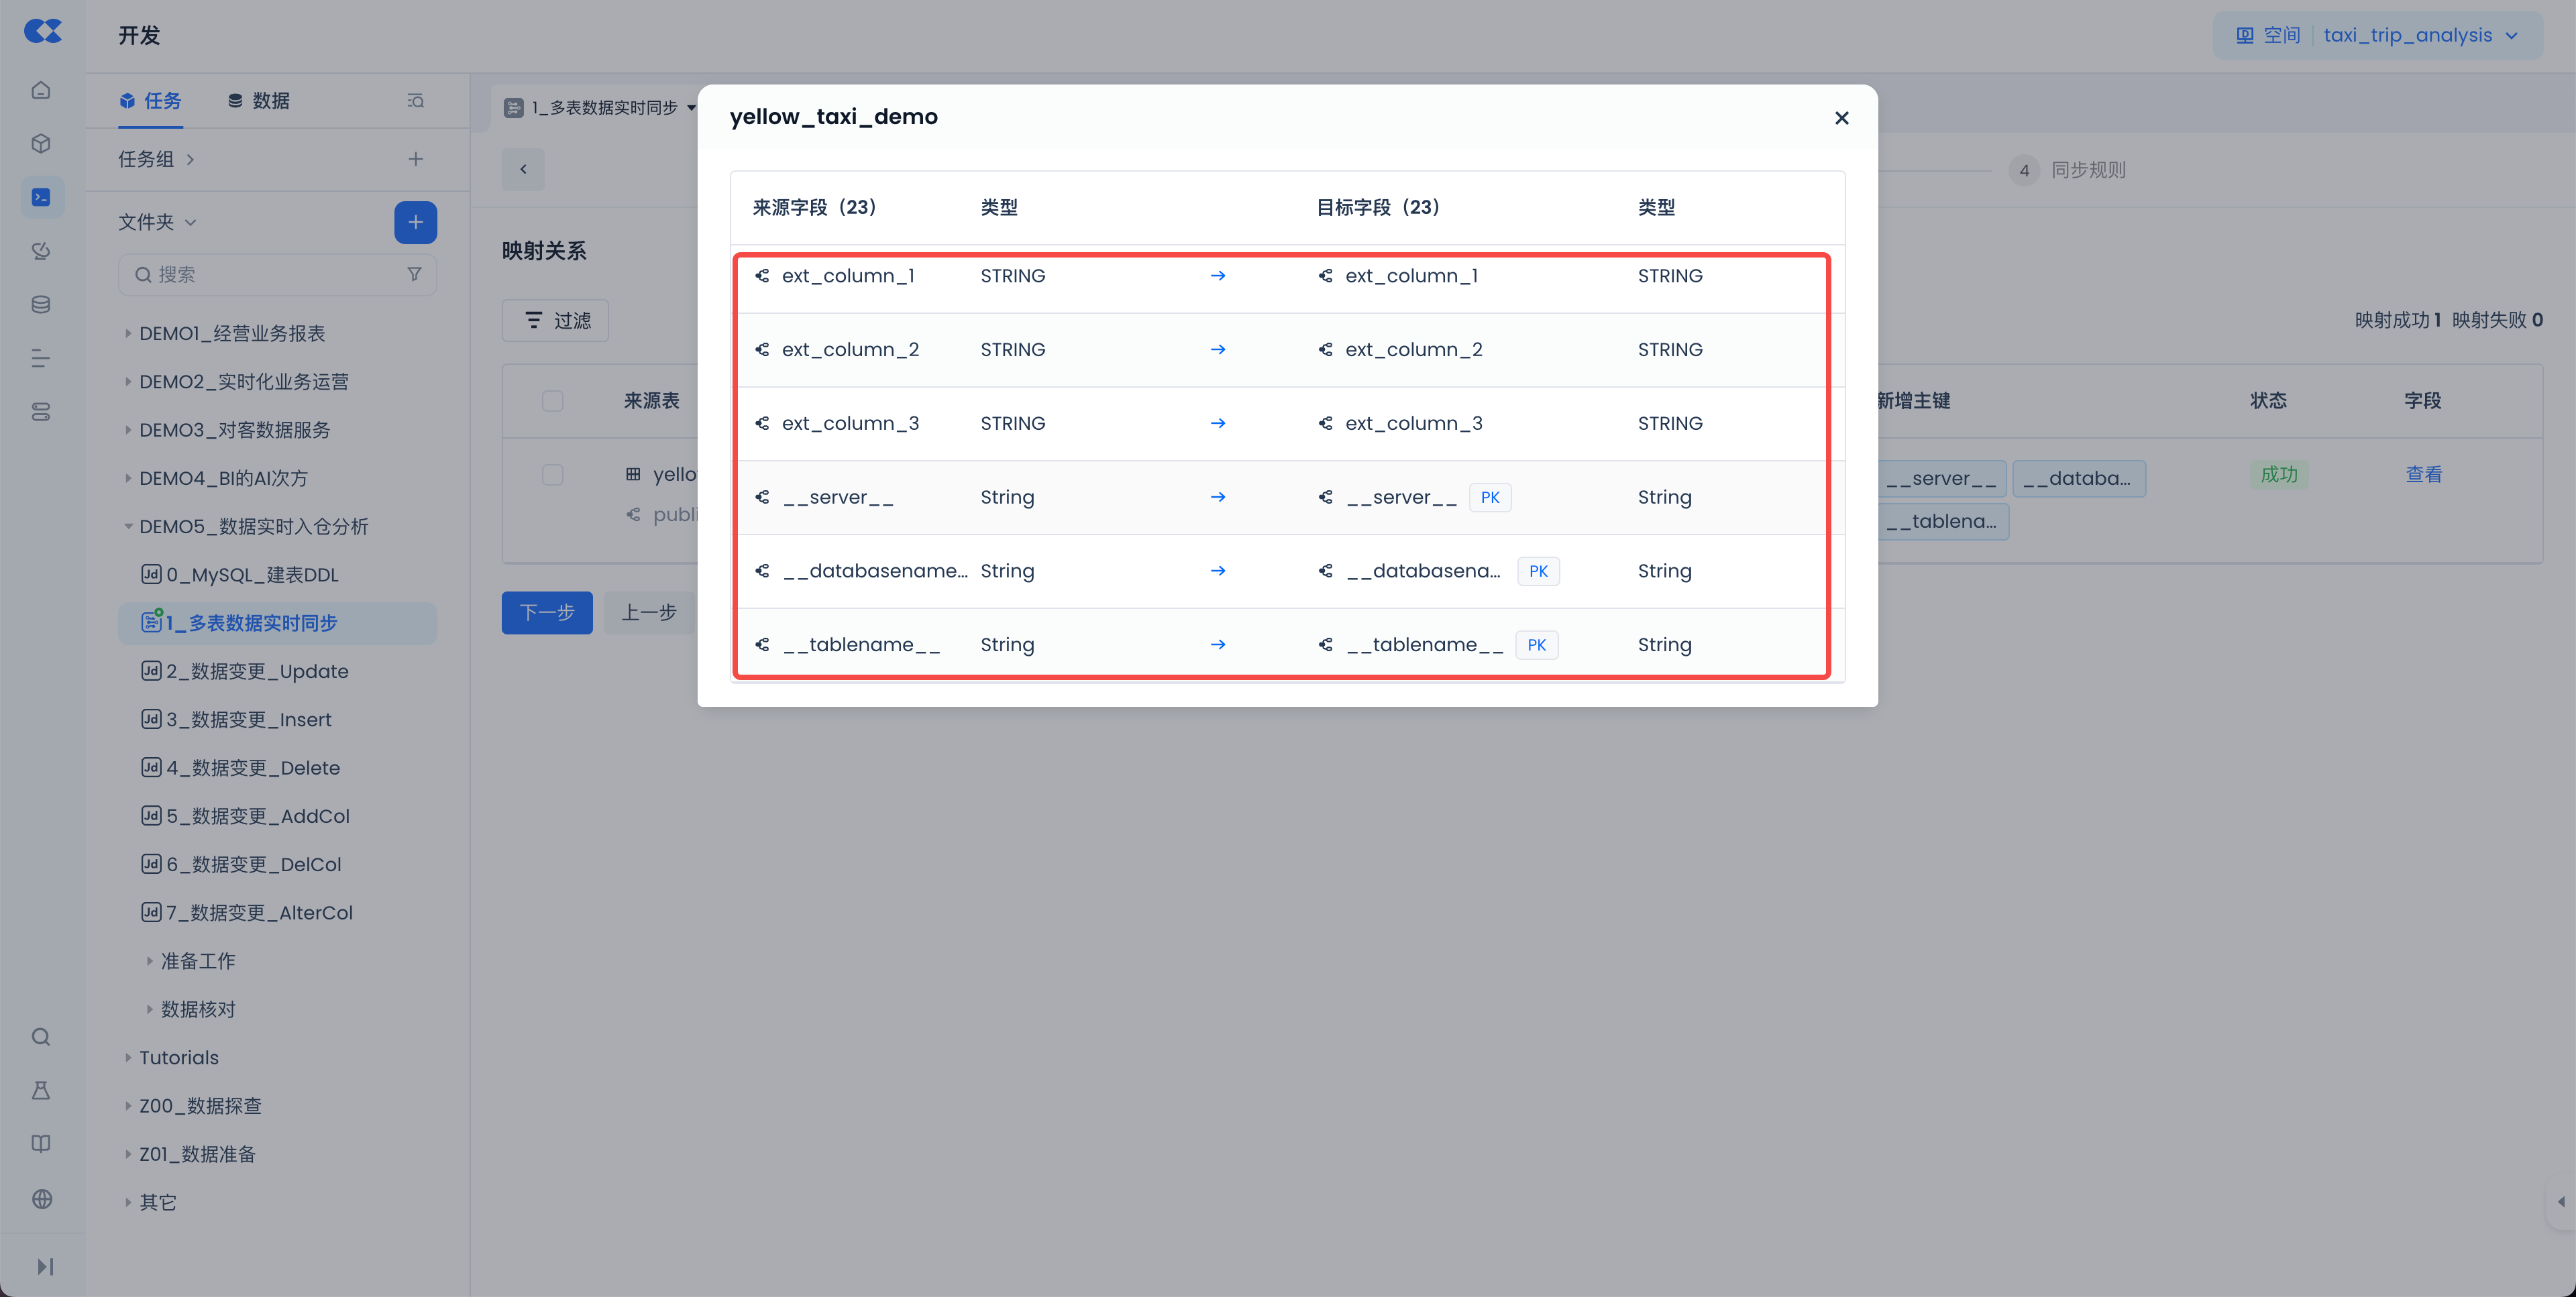Collapse the DEMO5_数据实时入仓分析 folder
The width and height of the screenshot is (2576, 1297).
[128, 526]
